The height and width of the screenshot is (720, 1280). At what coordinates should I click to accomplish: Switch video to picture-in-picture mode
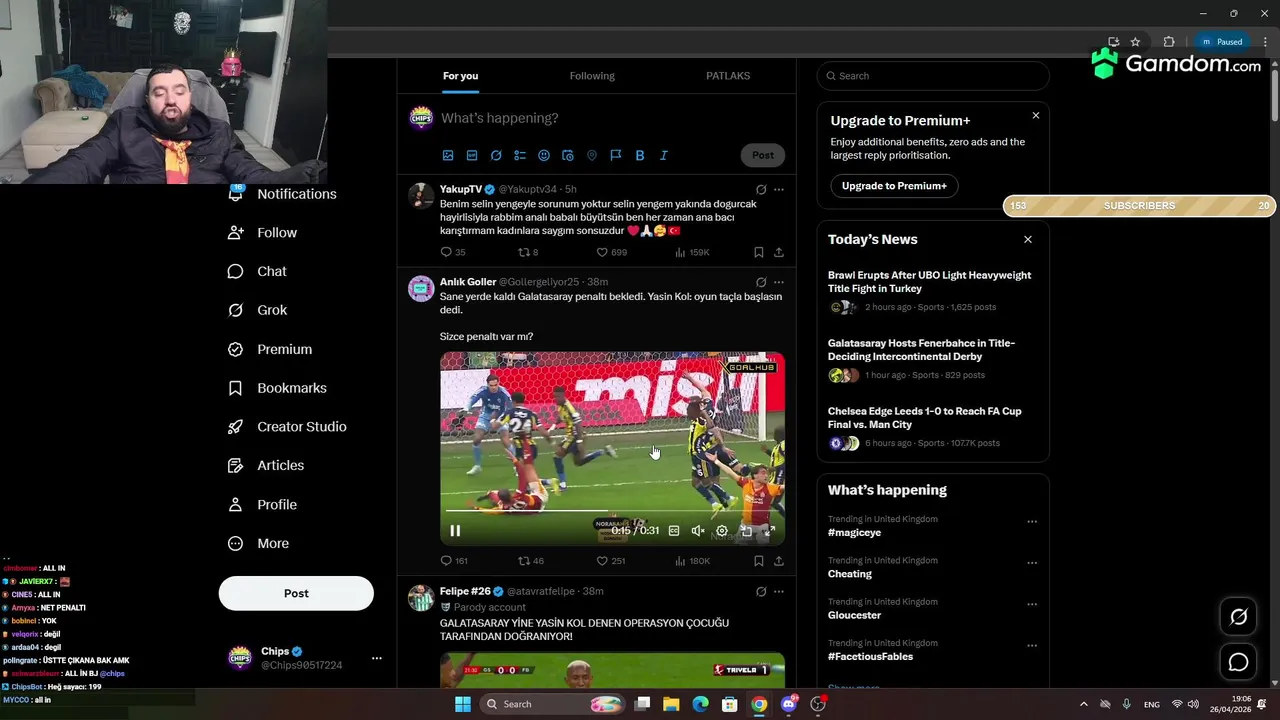pos(746,531)
